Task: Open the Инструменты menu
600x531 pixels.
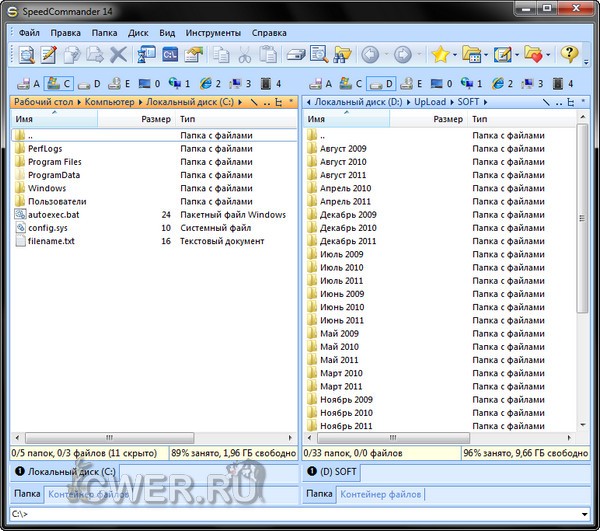Action: point(213,32)
